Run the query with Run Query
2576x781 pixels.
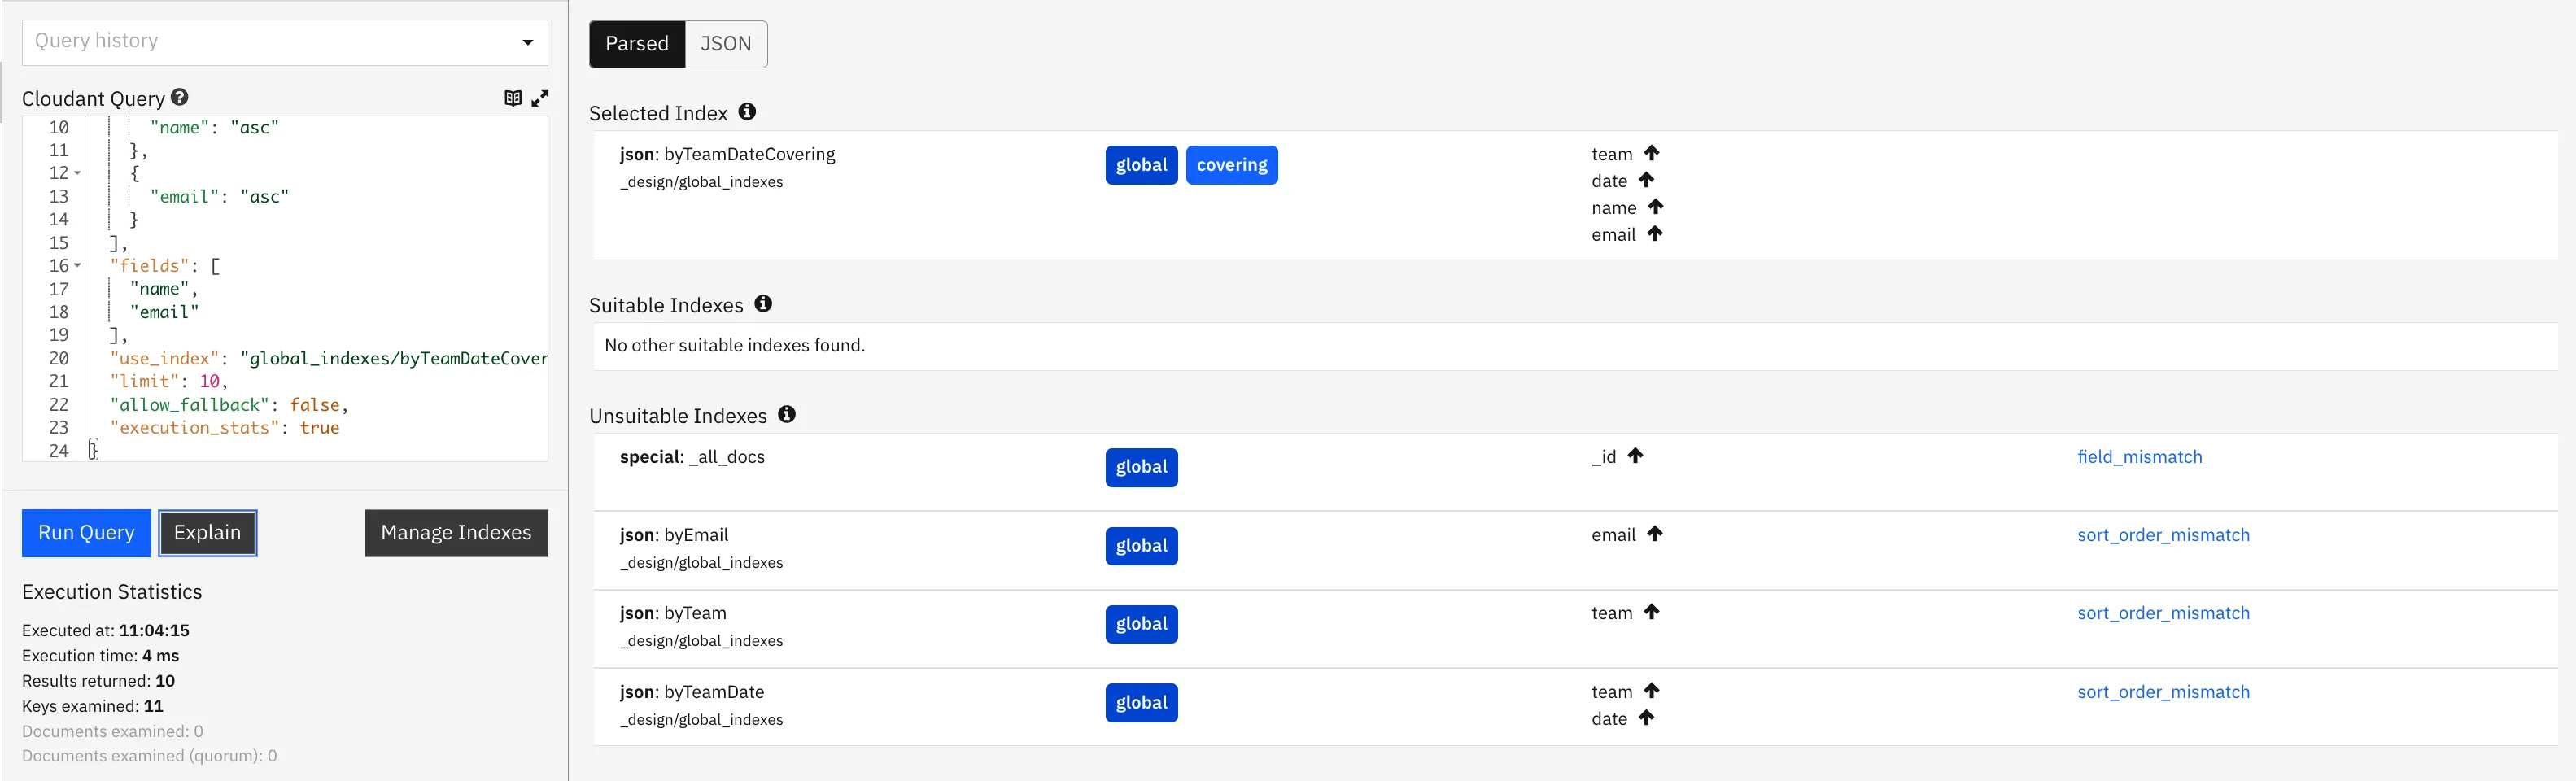point(86,533)
